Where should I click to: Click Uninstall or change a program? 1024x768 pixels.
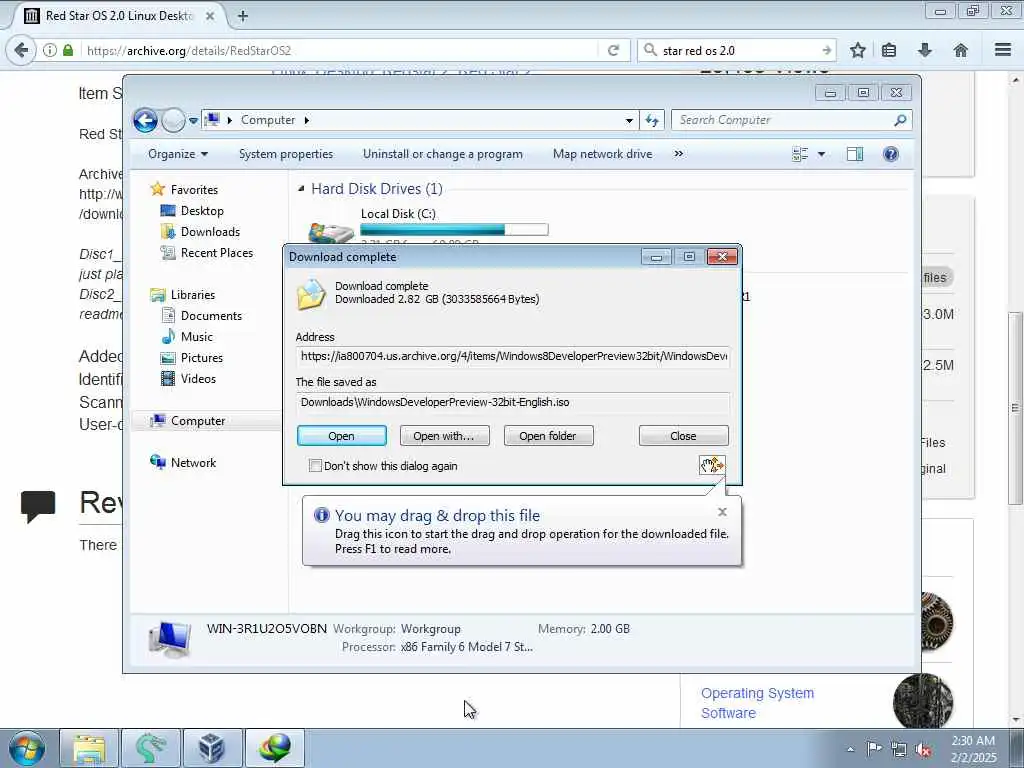[443, 154]
